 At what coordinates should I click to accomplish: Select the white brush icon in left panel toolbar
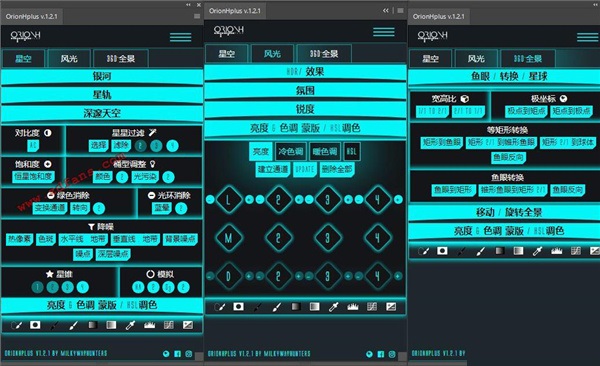point(73,325)
